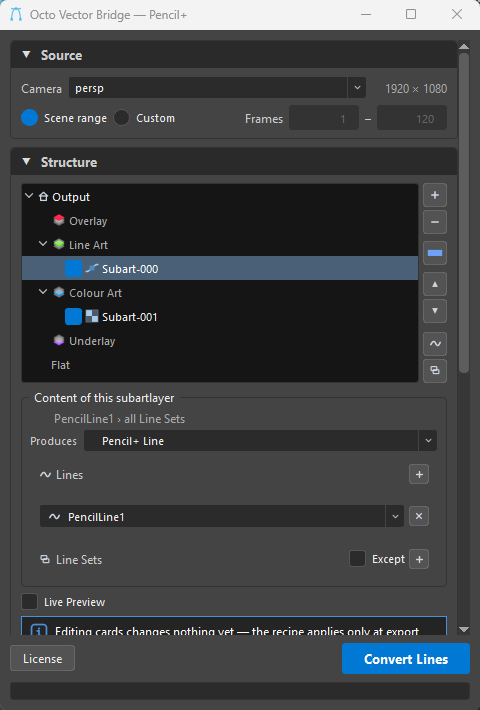Viewport: 480px width, 710px height.
Task: Maximize the Octo Vector Bridge window
Action: pyautogui.click(x=411, y=14)
